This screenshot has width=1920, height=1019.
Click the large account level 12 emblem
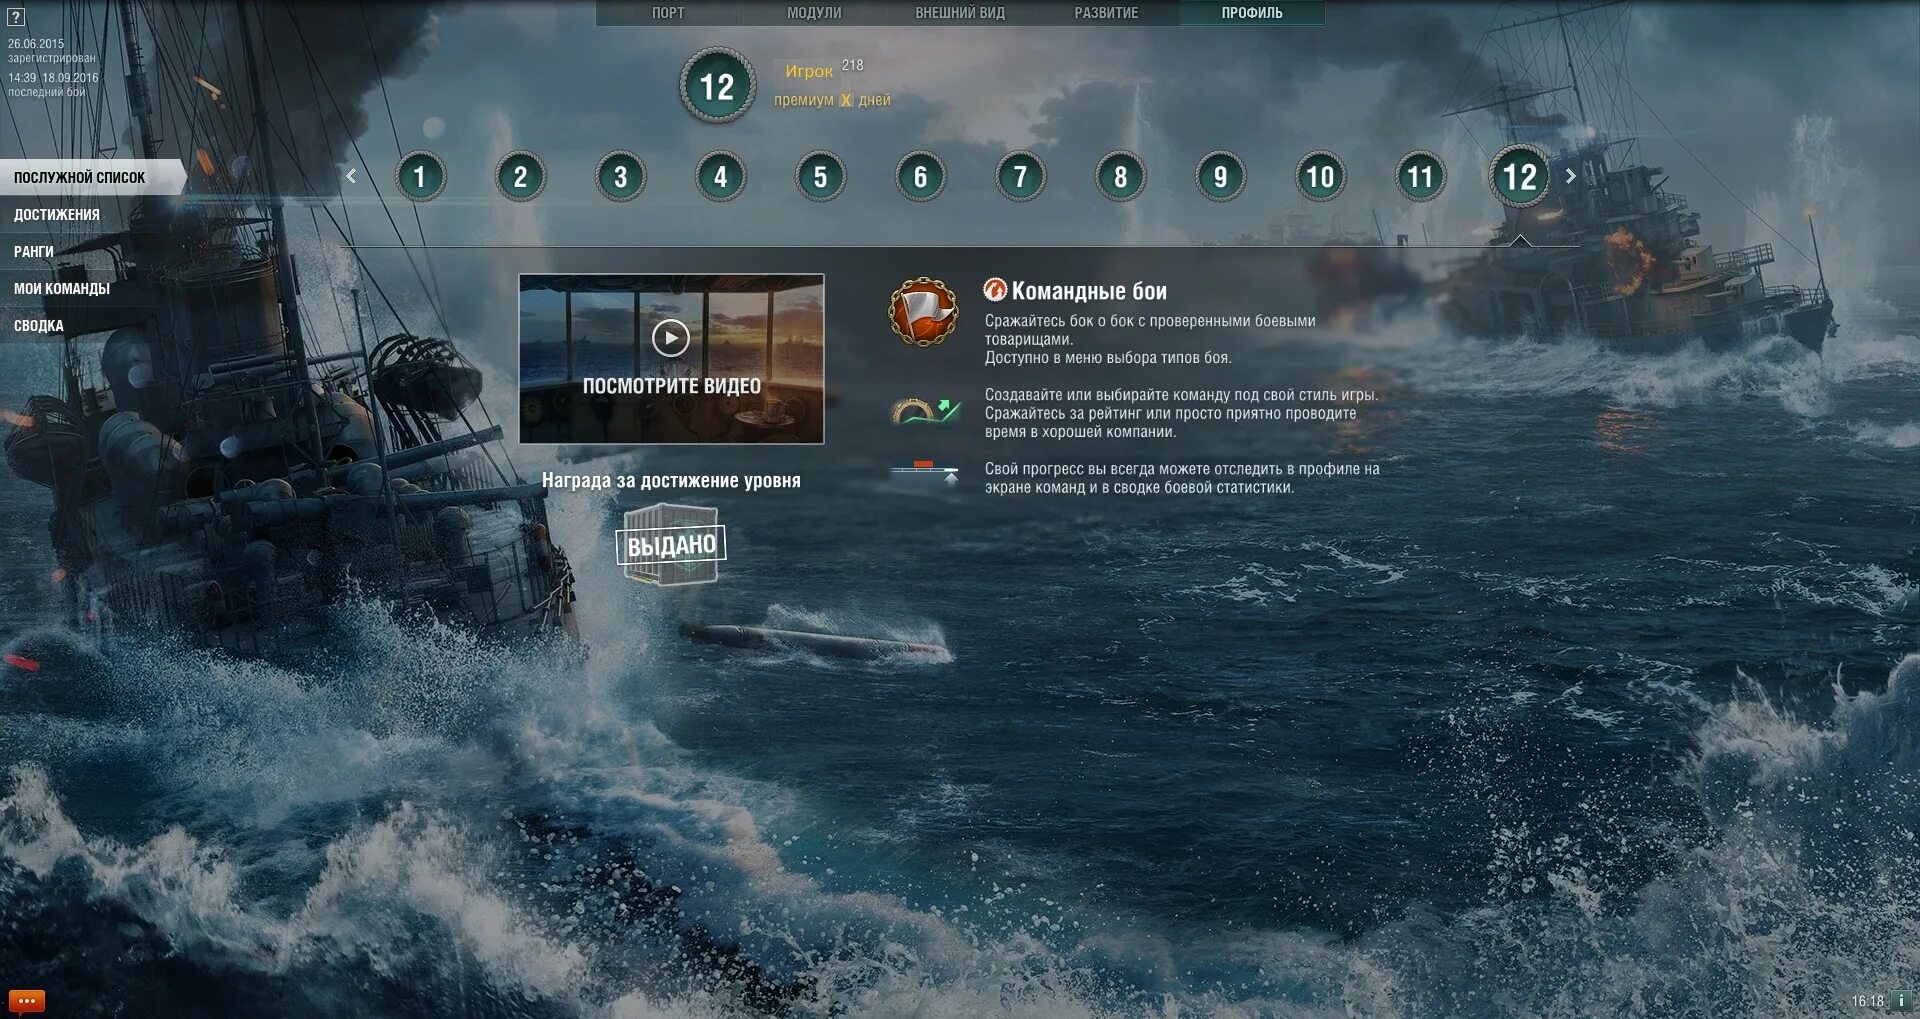coord(717,86)
